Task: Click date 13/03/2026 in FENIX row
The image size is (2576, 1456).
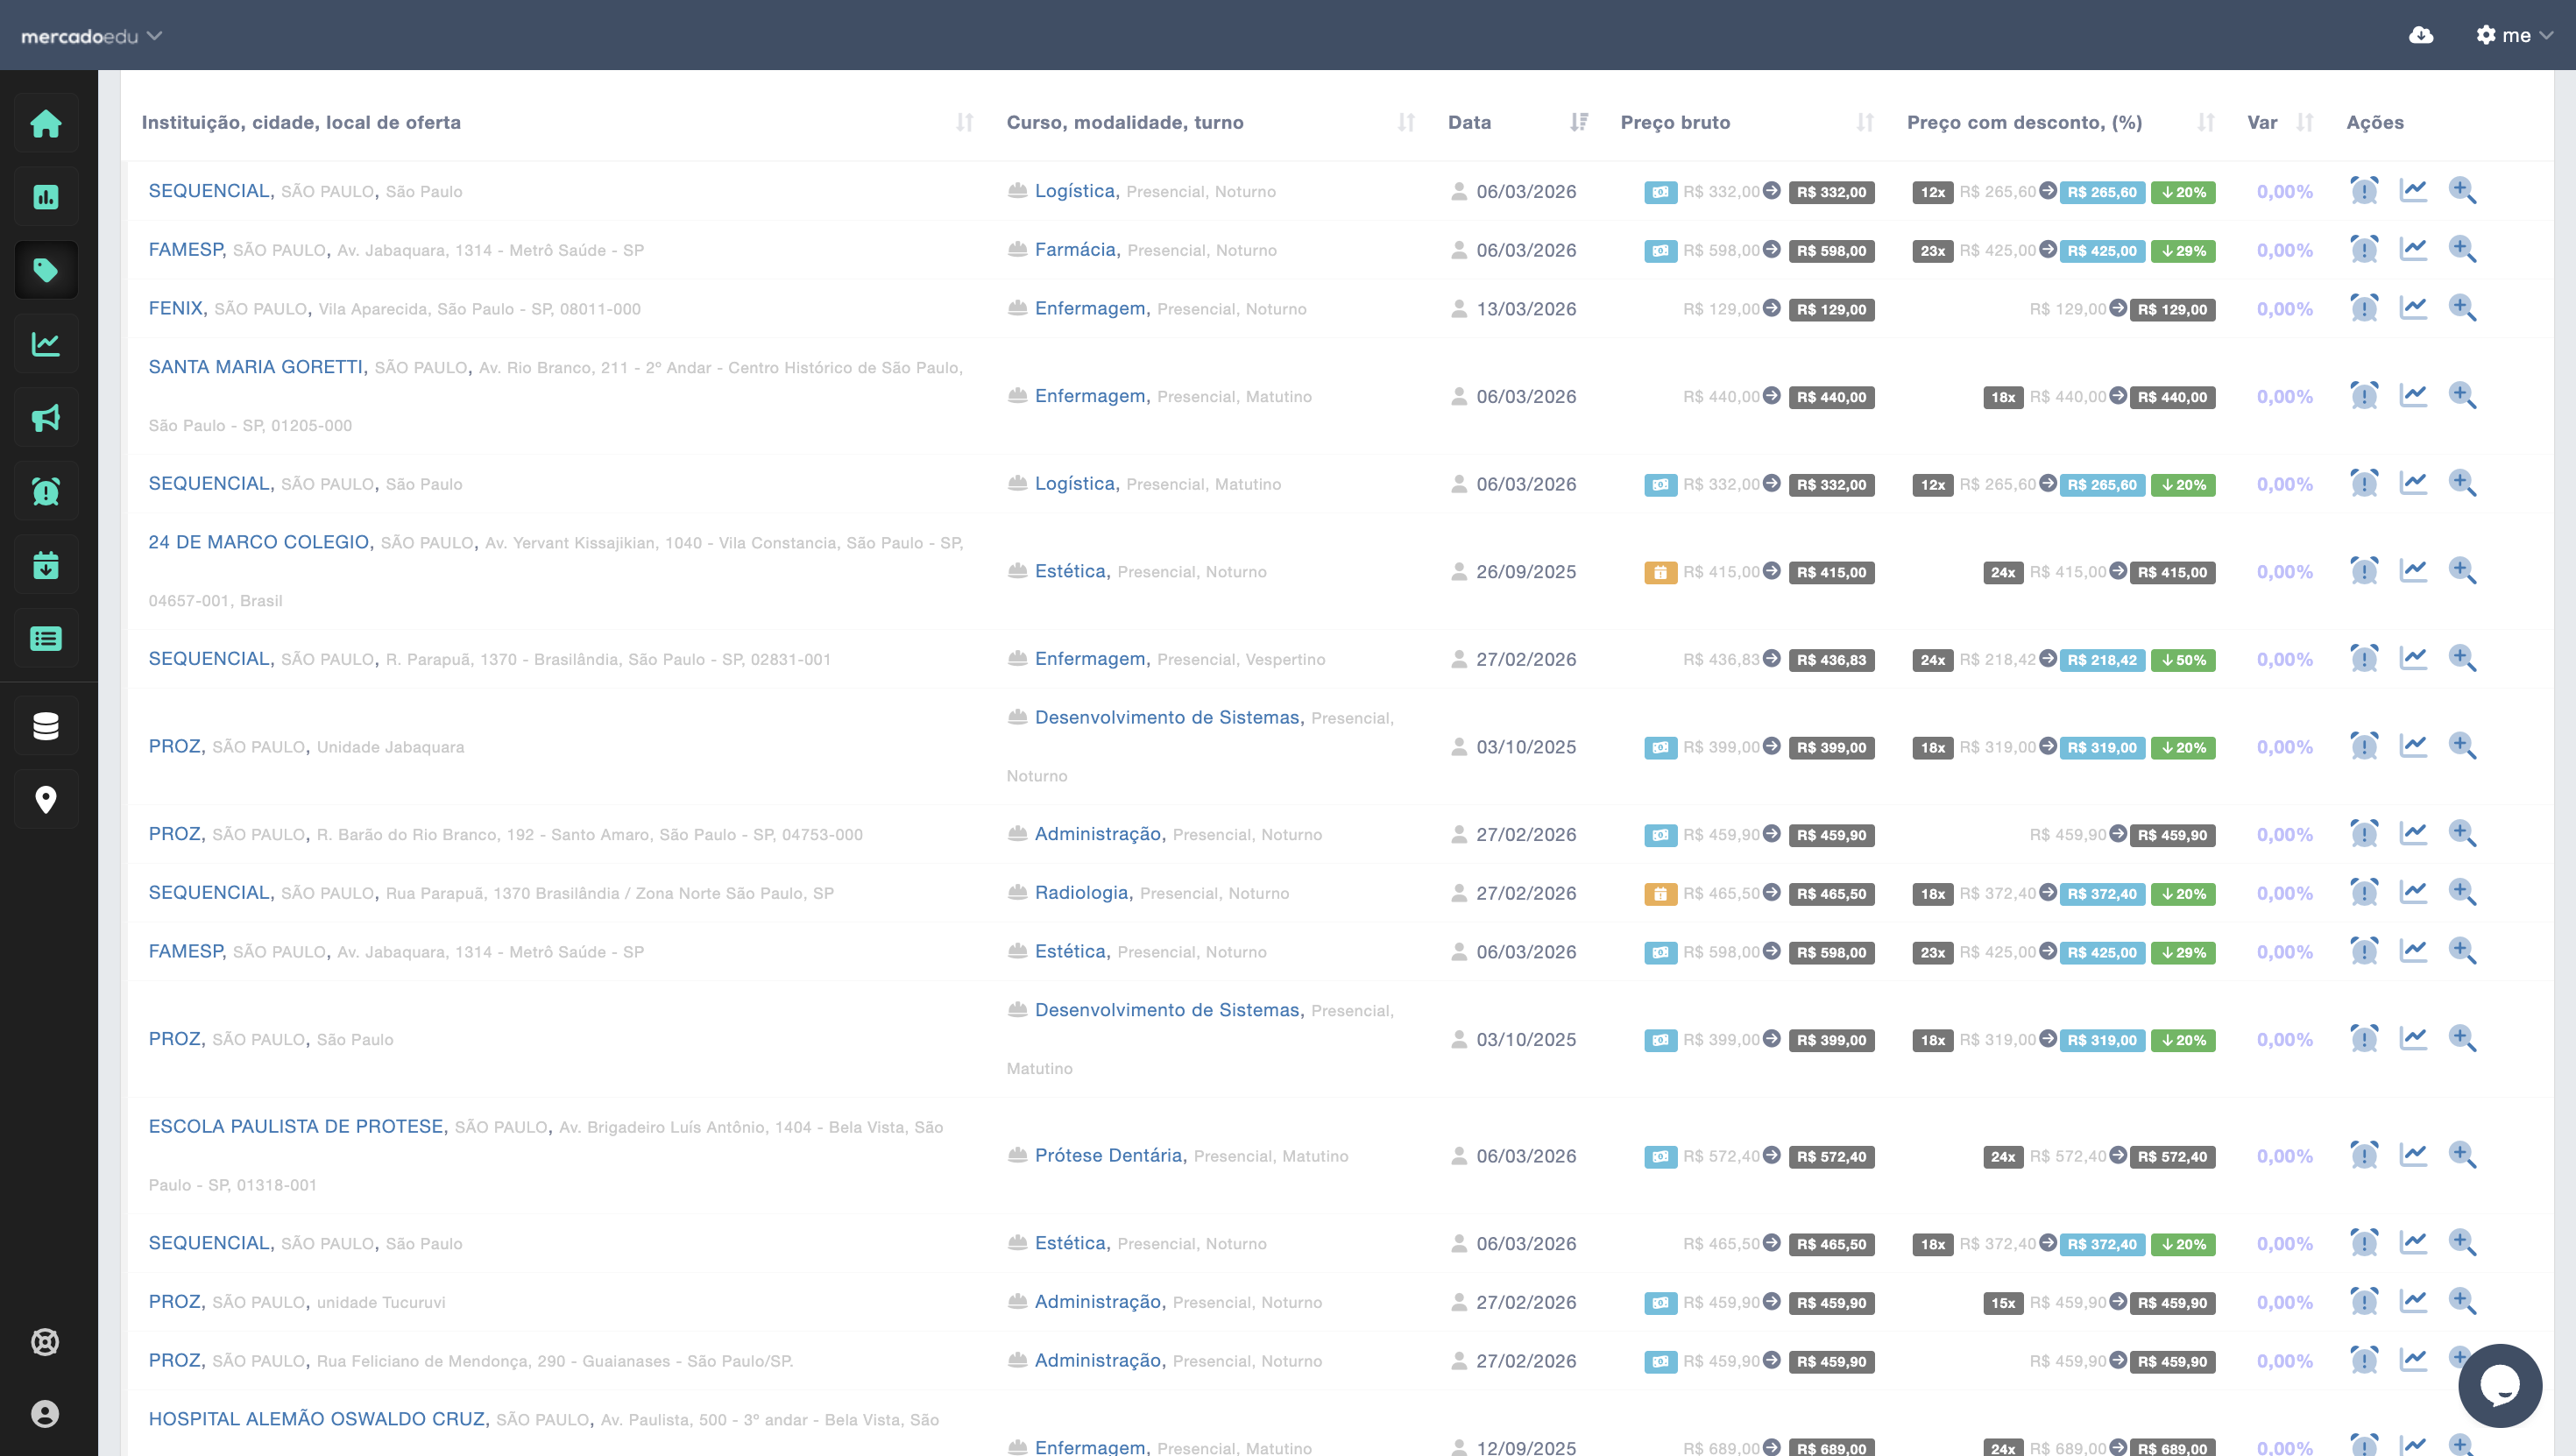Action: click(1526, 309)
